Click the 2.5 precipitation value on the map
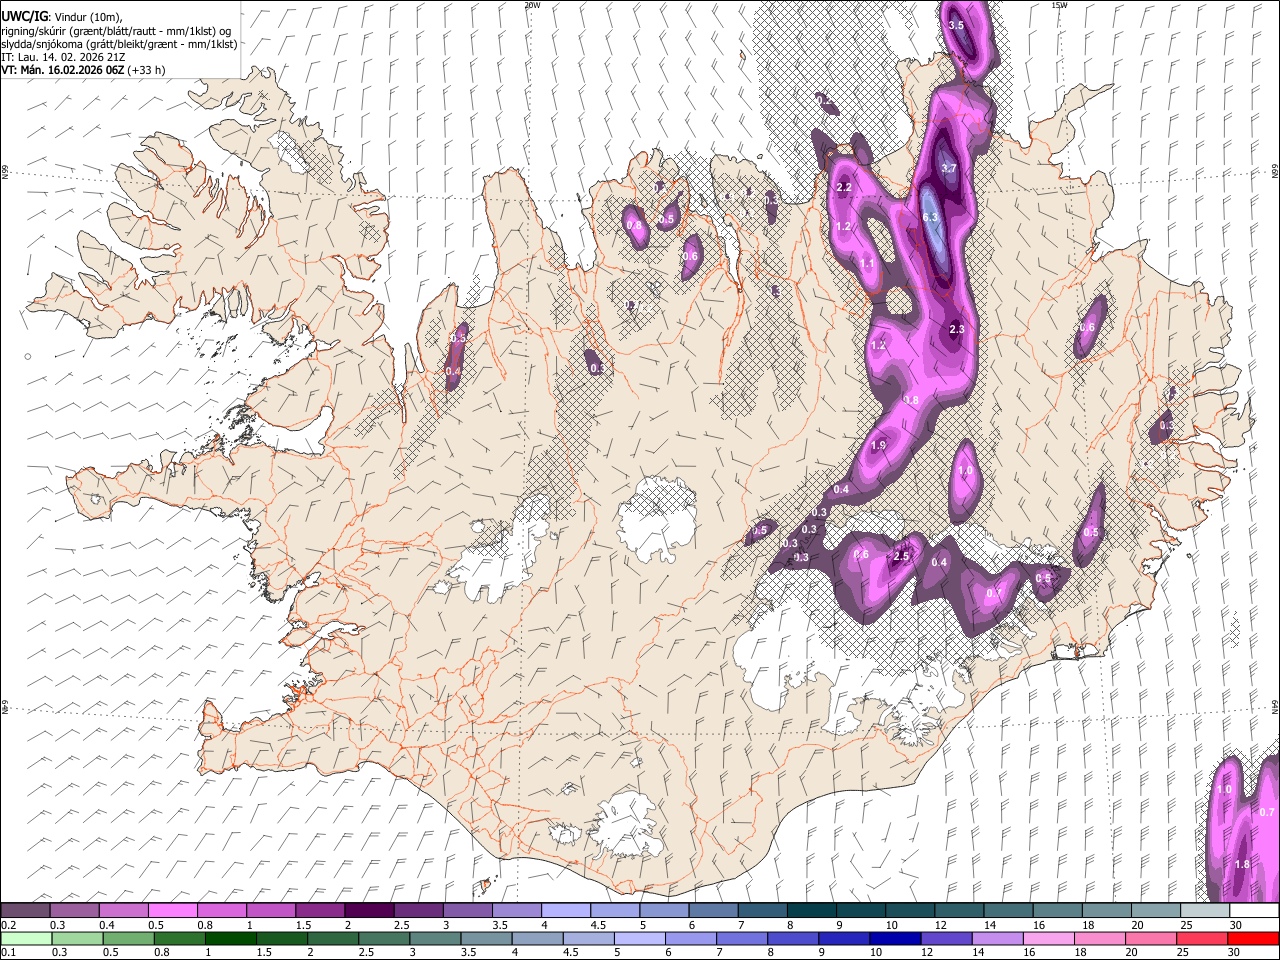 (x=901, y=556)
